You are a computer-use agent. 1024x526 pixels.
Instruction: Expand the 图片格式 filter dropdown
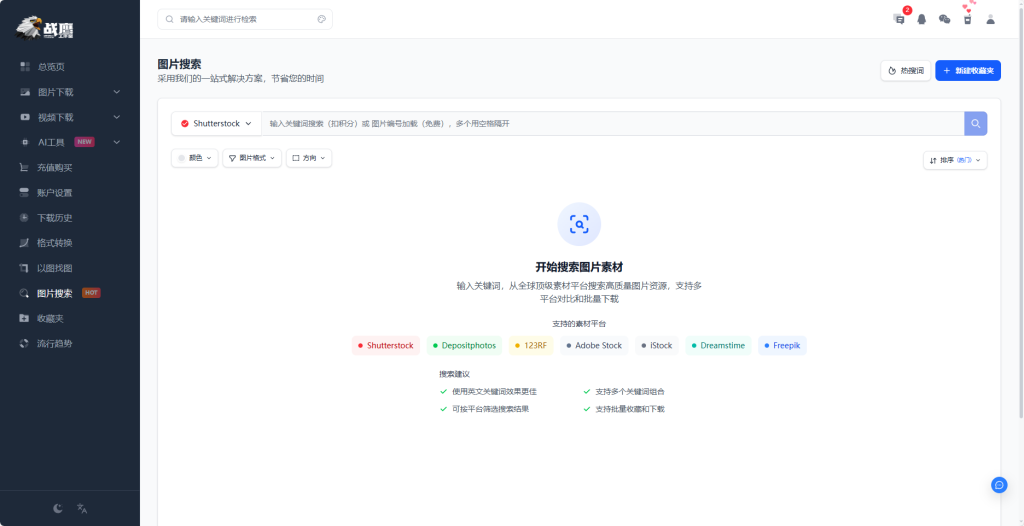[251, 158]
